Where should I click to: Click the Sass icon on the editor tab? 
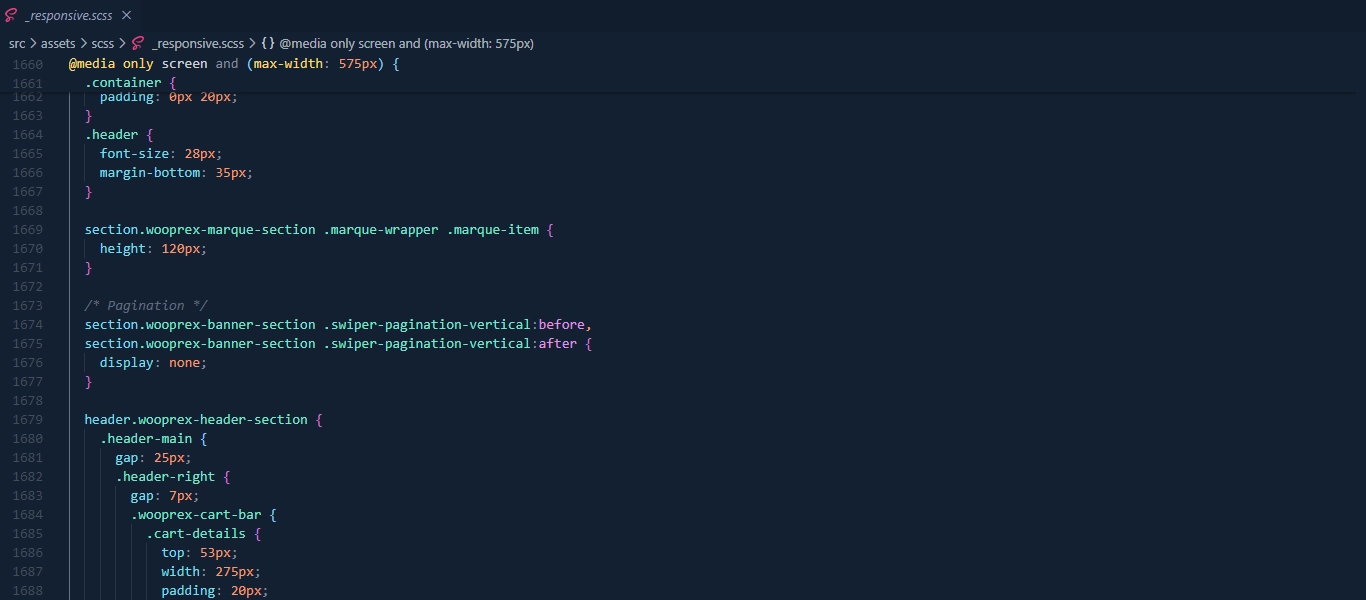point(11,15)
